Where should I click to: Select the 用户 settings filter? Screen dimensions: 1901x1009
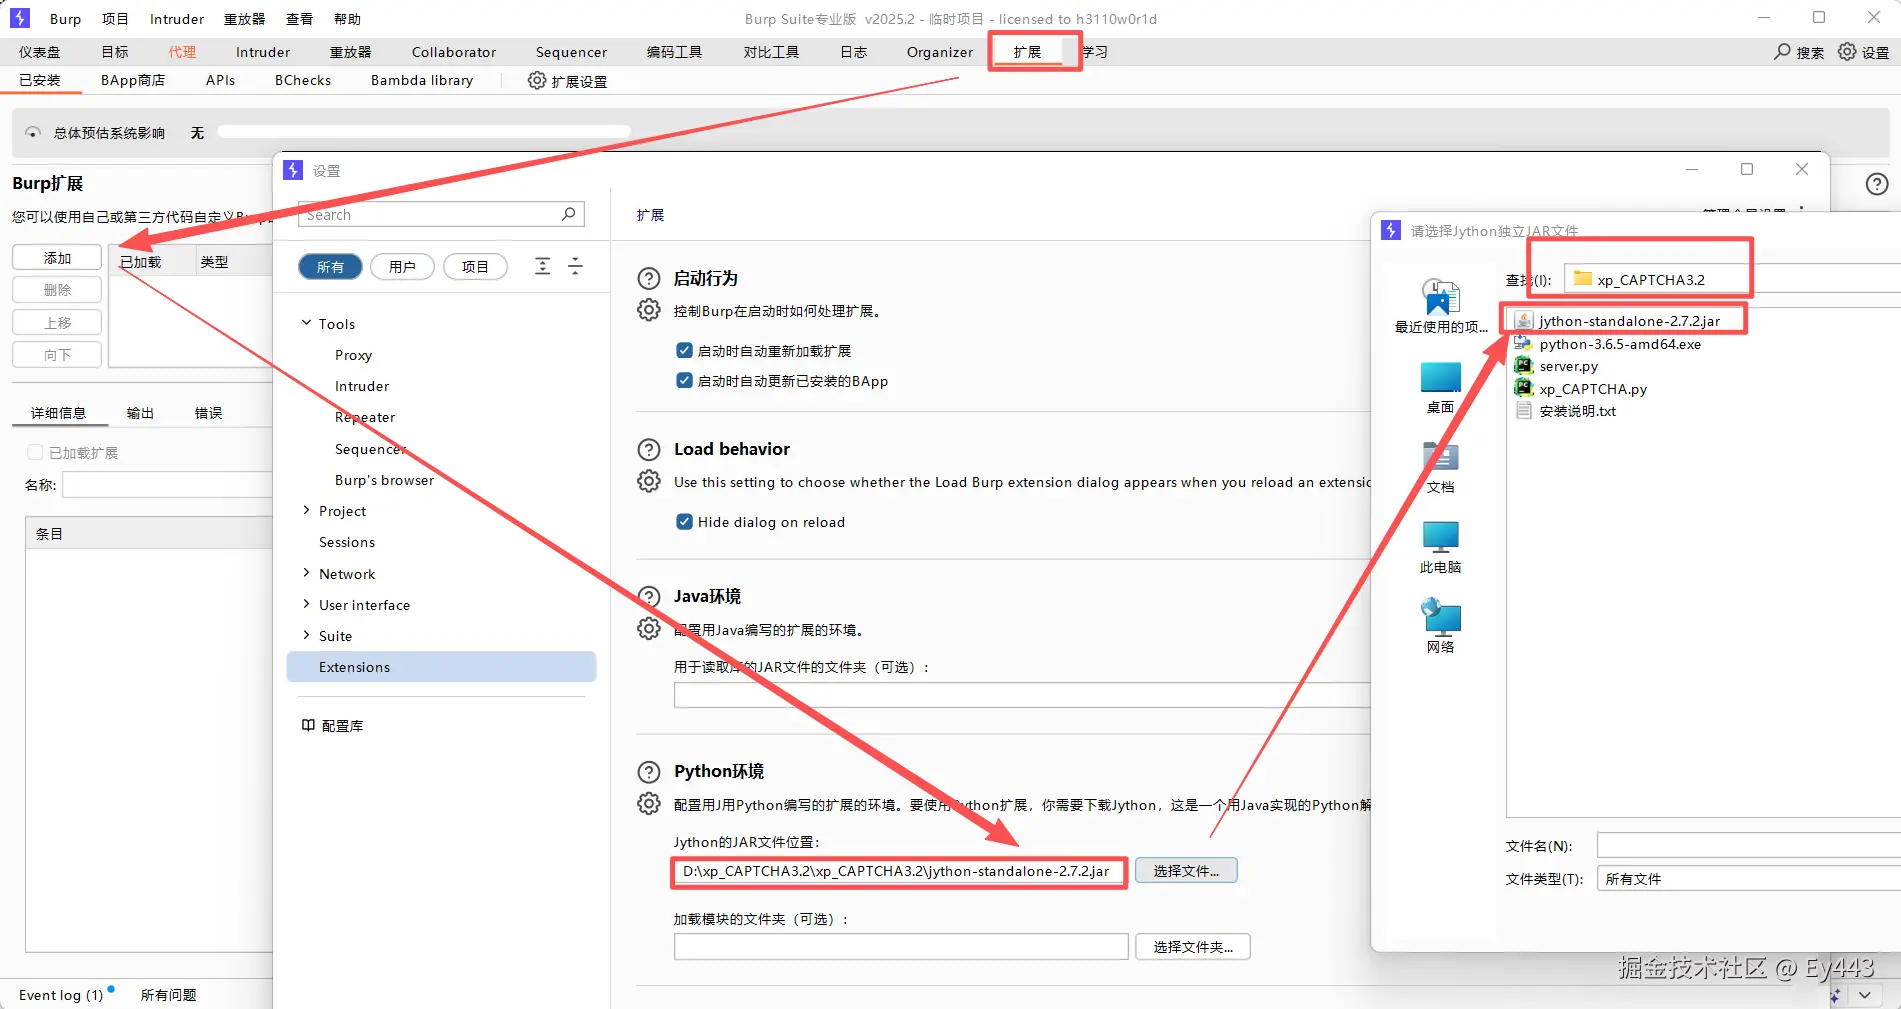tap(402, 266)
